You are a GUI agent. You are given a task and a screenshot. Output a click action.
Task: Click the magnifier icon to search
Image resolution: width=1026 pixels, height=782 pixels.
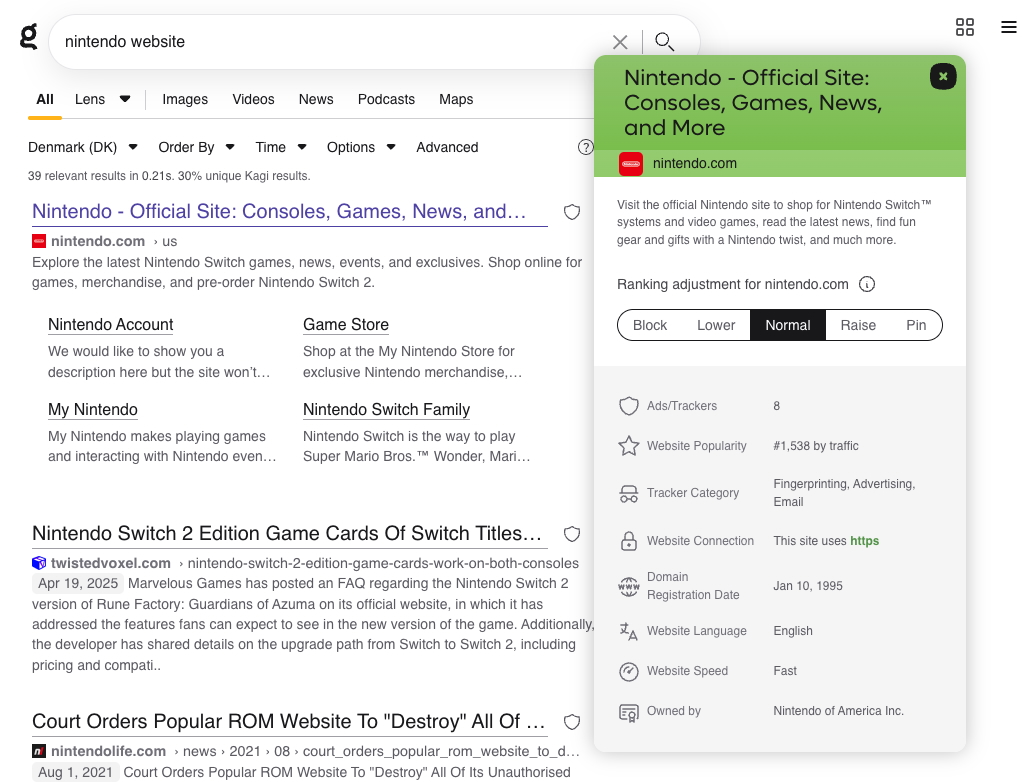tap(664, 43)
